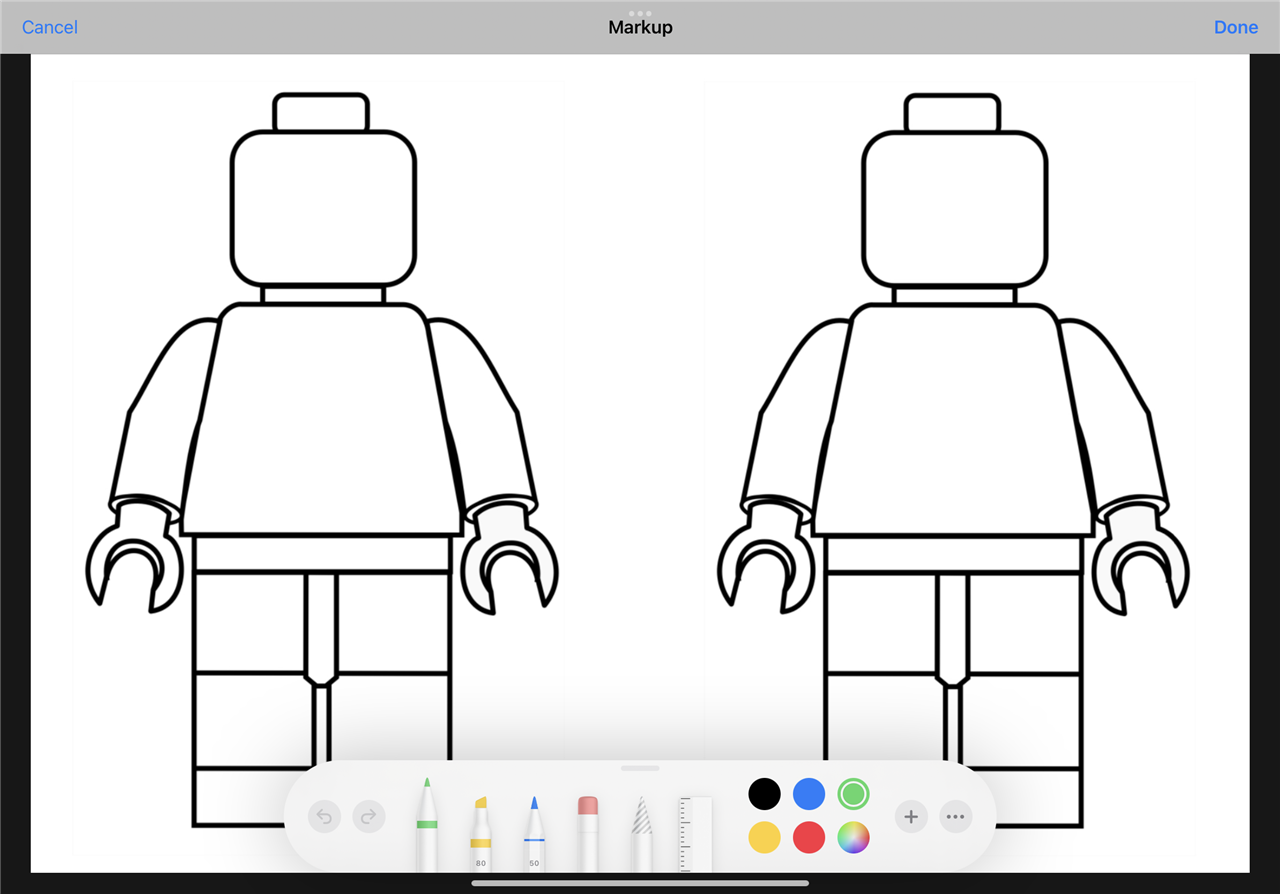1280x894 pixels.
Task: Tap Done to save markup
Action: coord(1236,27)
